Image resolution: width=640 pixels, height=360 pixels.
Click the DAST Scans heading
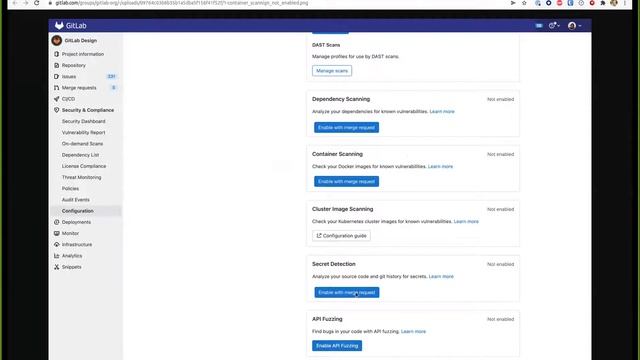coord(326,45)
